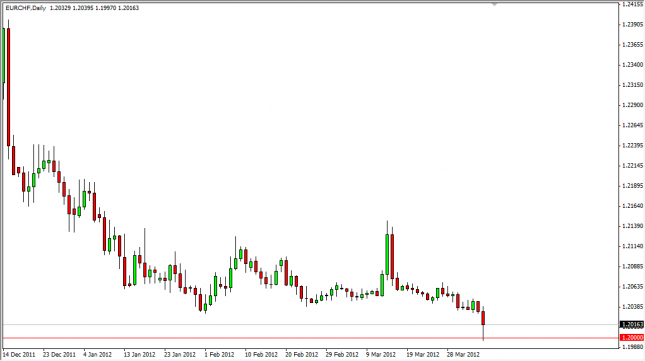Screen dimensions: 645x361
Task: Click the 1.22145 price axis label
Action: click(633, 166)
